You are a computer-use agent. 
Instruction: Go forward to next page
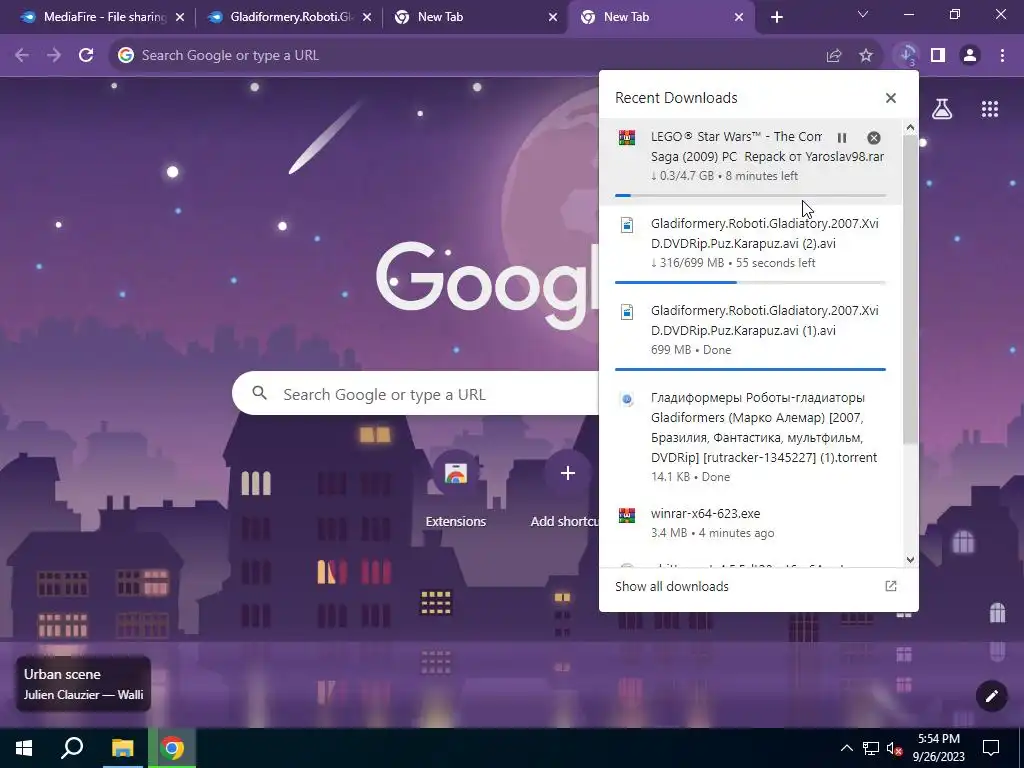click(54, 56)
